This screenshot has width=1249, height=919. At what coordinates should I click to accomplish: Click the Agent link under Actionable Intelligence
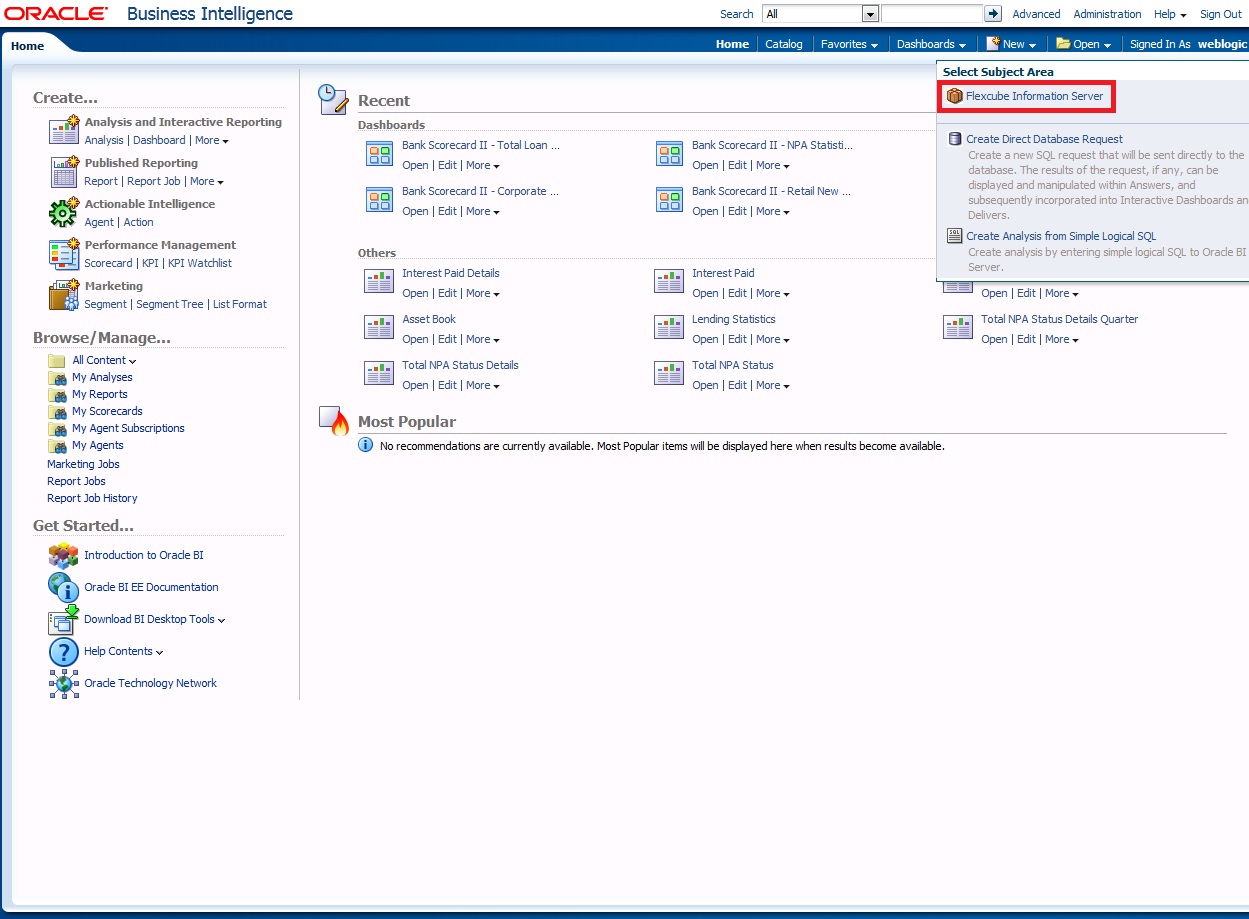click(x=99, y=222)
